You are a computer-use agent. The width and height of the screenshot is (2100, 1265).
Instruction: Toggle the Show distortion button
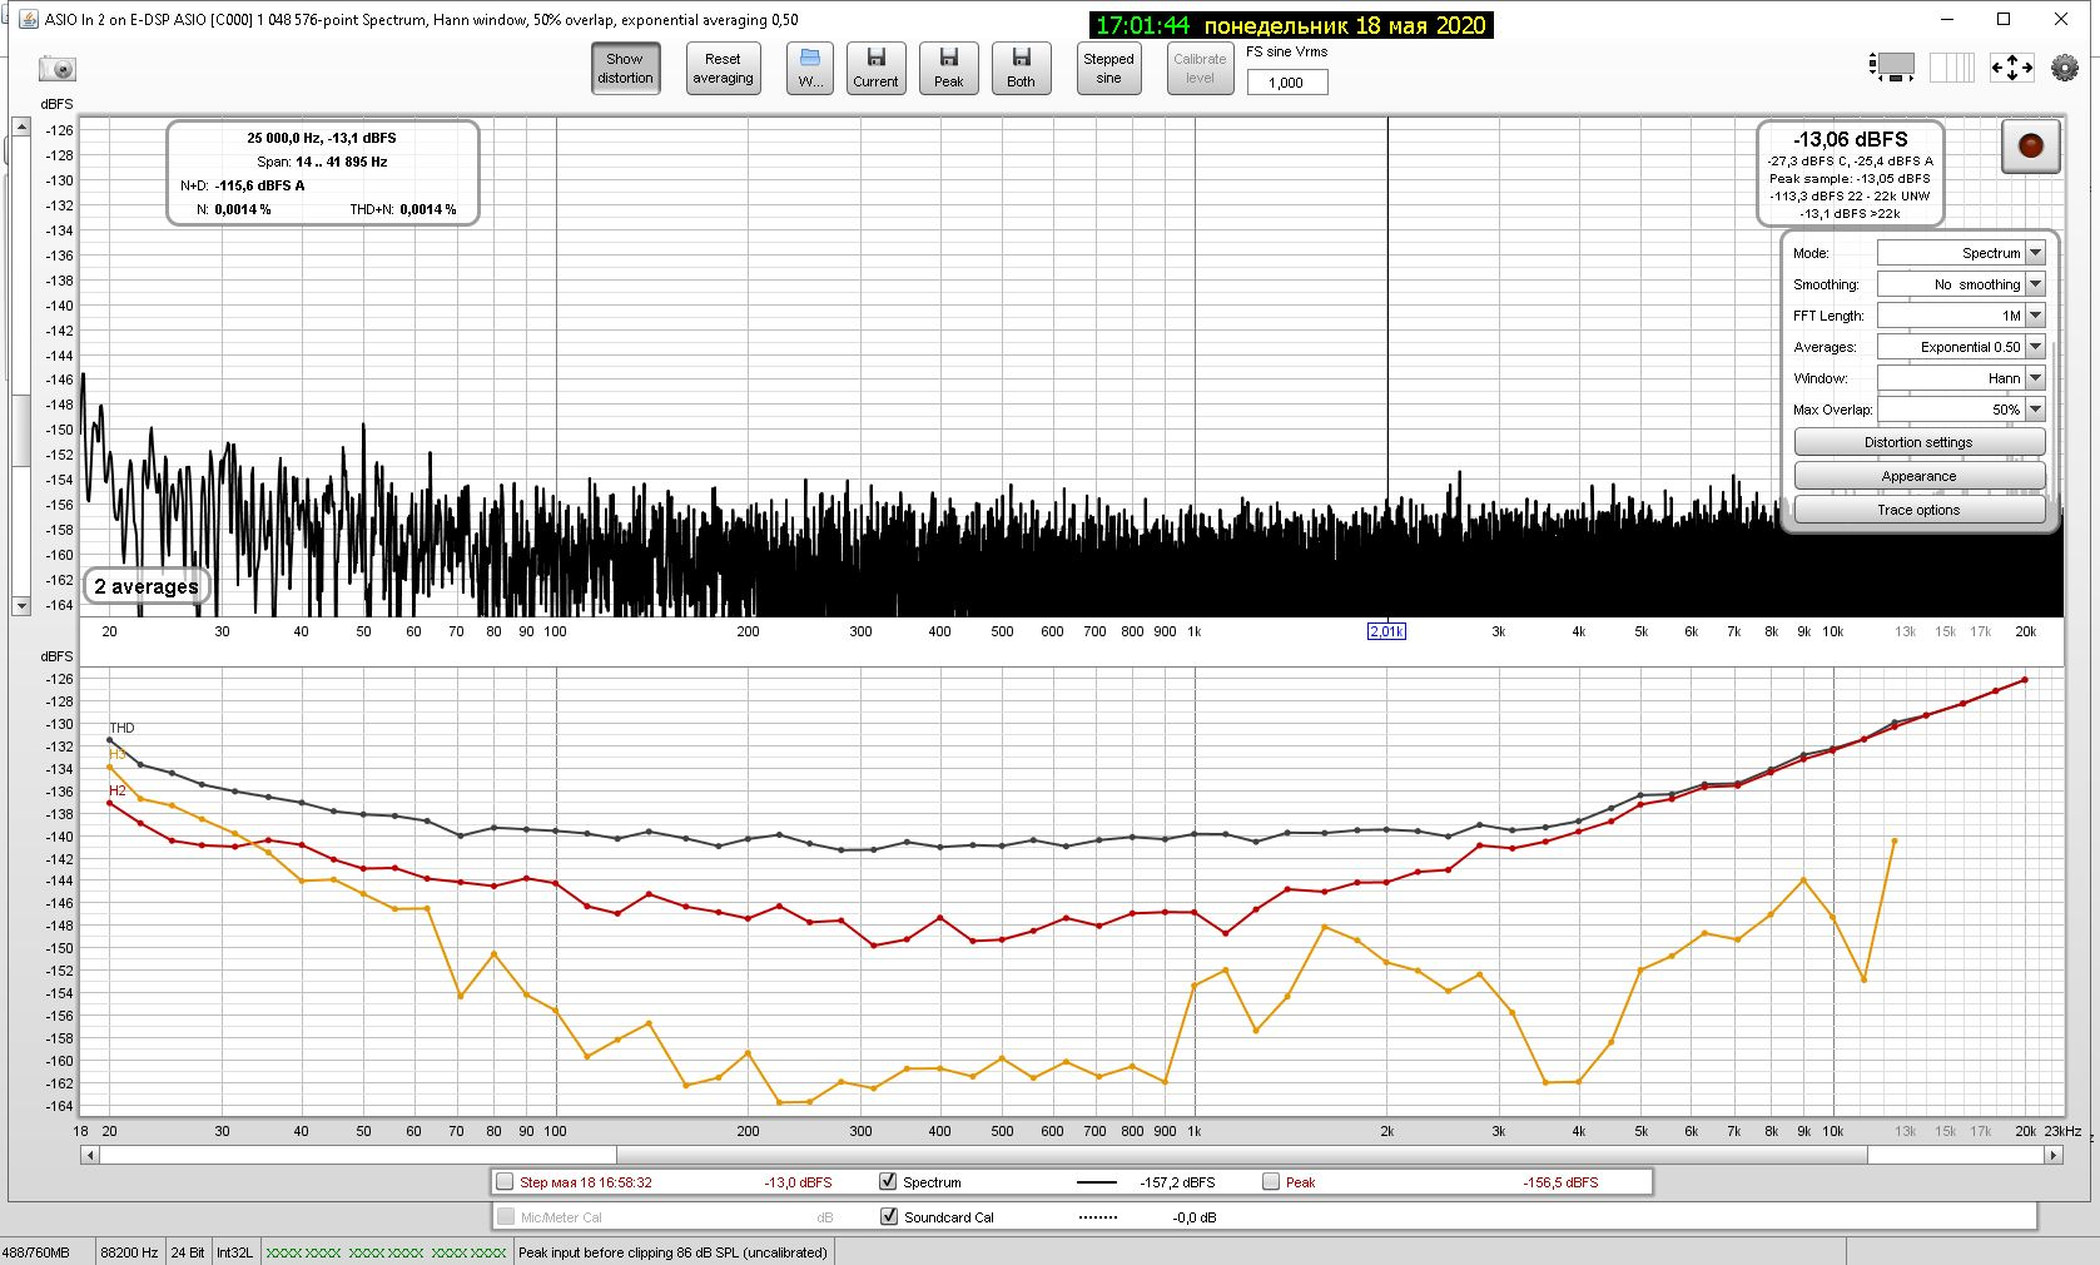pos(625,68)
